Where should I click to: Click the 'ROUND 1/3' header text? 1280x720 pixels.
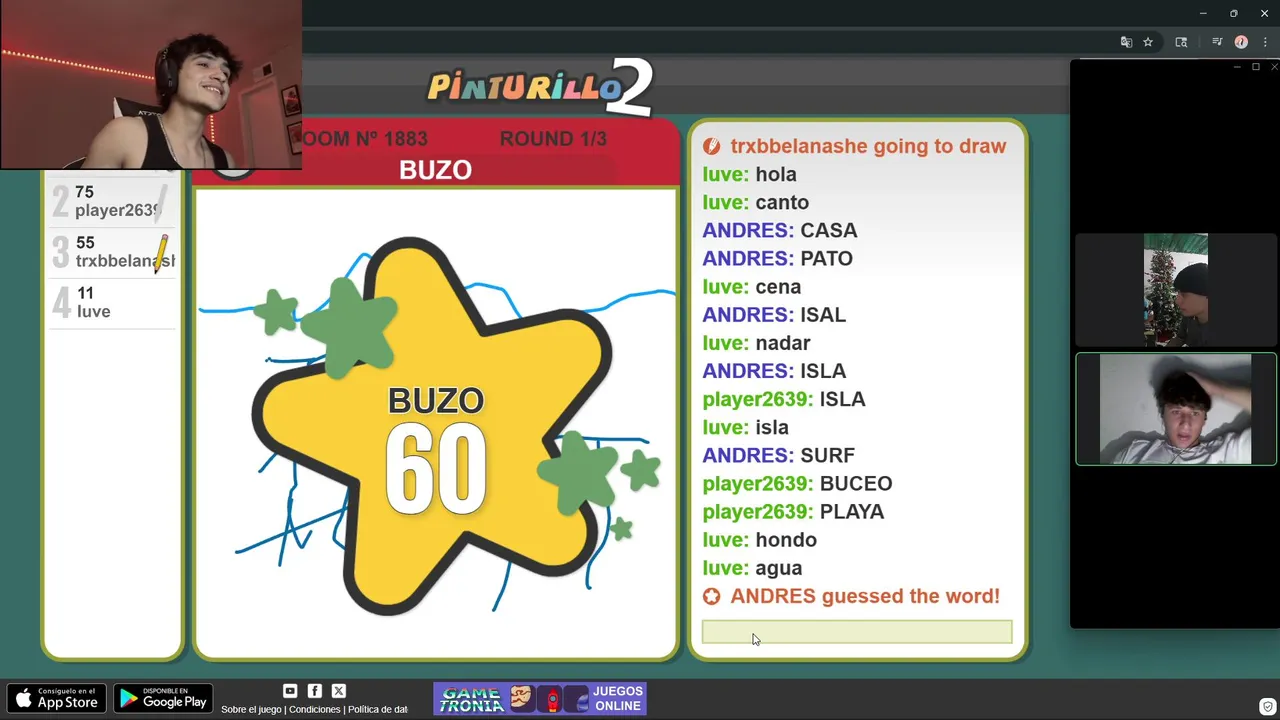click(553, 139)
